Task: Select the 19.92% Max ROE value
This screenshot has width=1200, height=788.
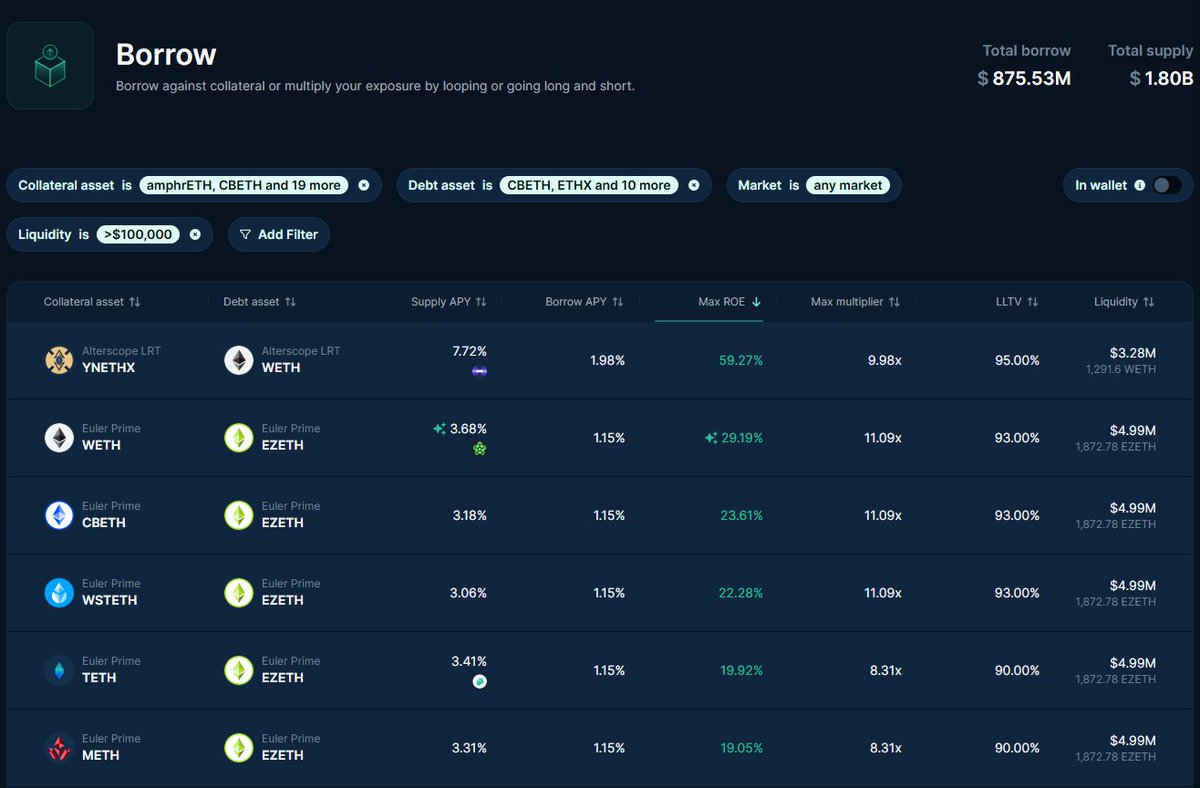Action: click(741, 670)
